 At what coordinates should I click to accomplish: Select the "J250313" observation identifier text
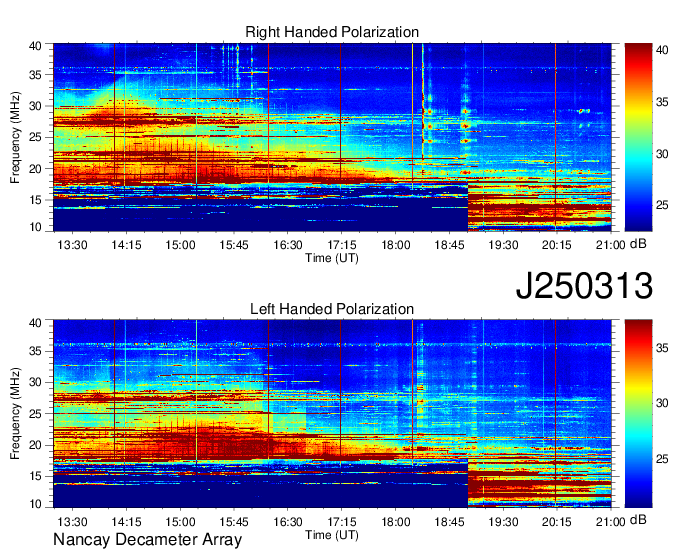click(584, 285)
